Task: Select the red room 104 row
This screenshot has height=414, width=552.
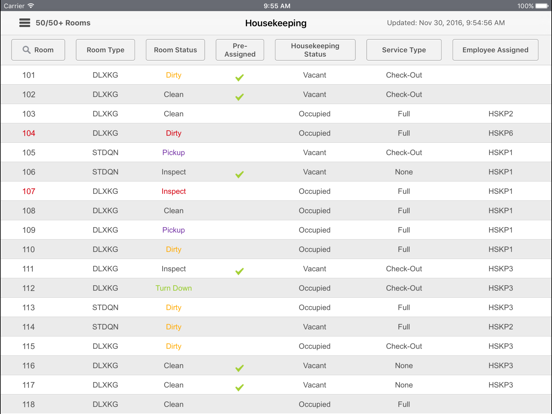Action: click(x=276, y=133)
